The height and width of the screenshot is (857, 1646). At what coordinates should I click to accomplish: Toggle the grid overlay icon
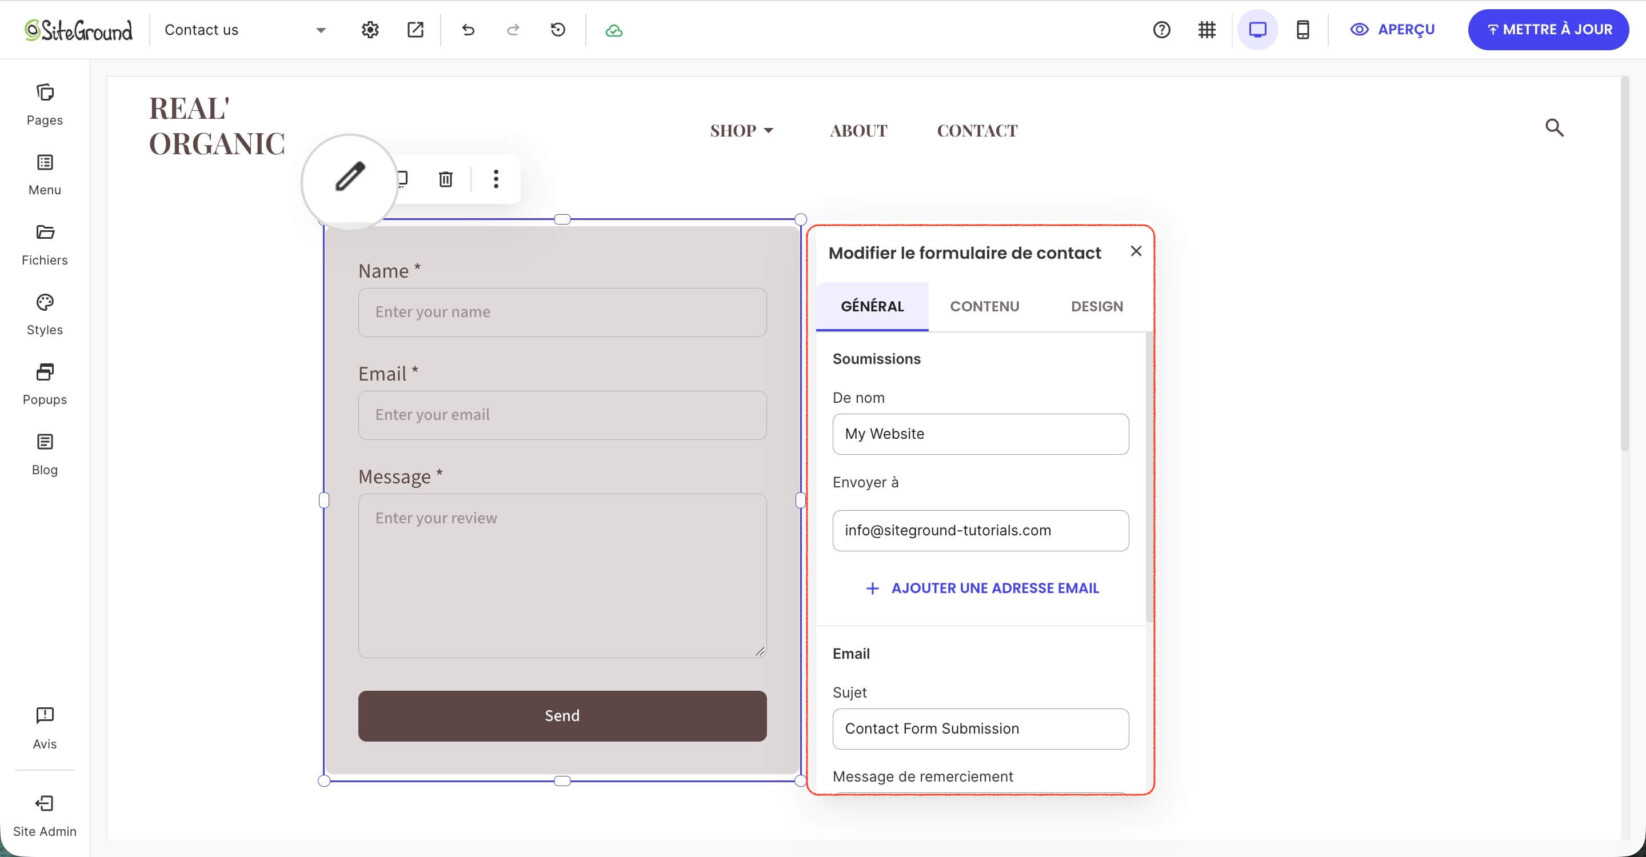[1207, 30]
